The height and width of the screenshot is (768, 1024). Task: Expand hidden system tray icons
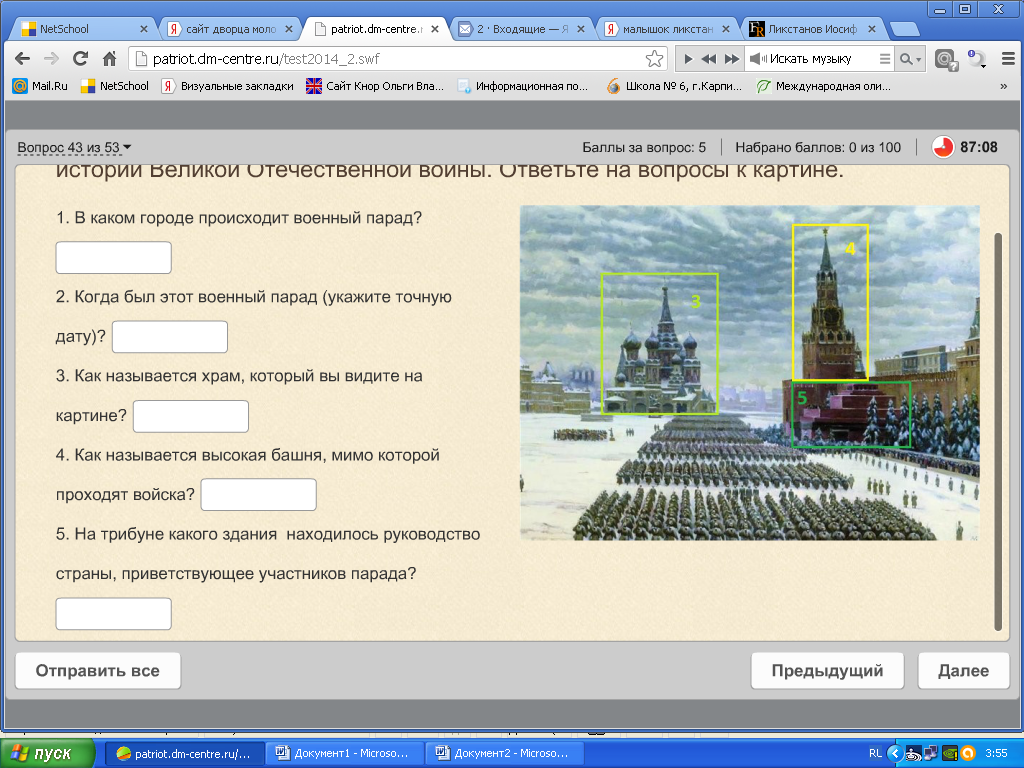895,754
